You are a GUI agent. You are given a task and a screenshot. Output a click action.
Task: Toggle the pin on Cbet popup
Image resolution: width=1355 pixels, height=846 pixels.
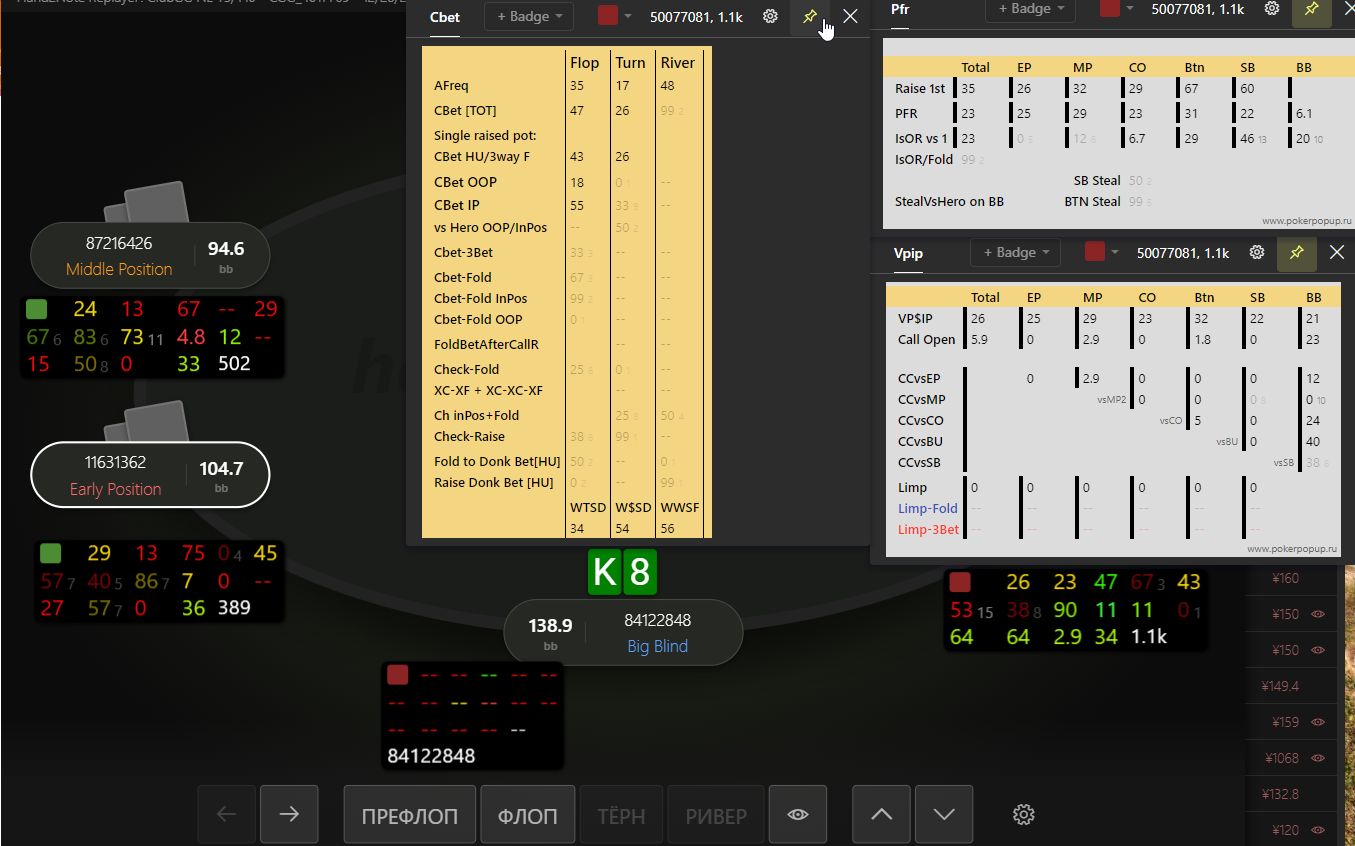[810, 16]
